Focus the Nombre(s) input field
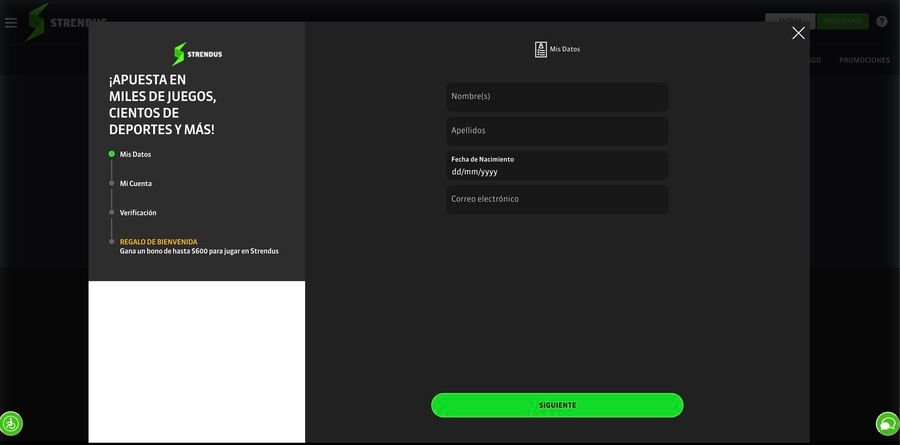The height and width of the screenshot is (445, 900). click(557, 96)
